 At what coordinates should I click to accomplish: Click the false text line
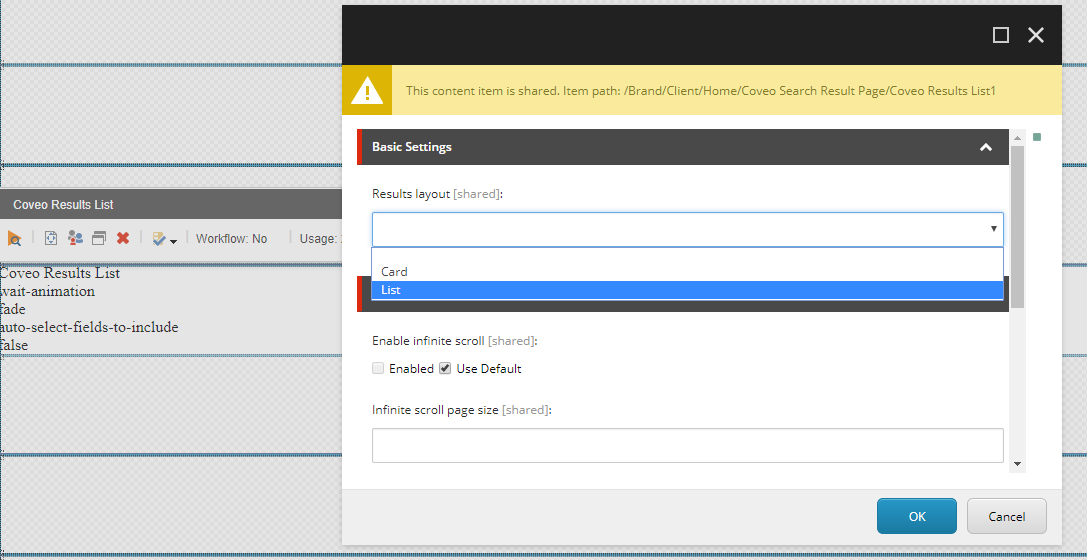[x=14, y=345]
